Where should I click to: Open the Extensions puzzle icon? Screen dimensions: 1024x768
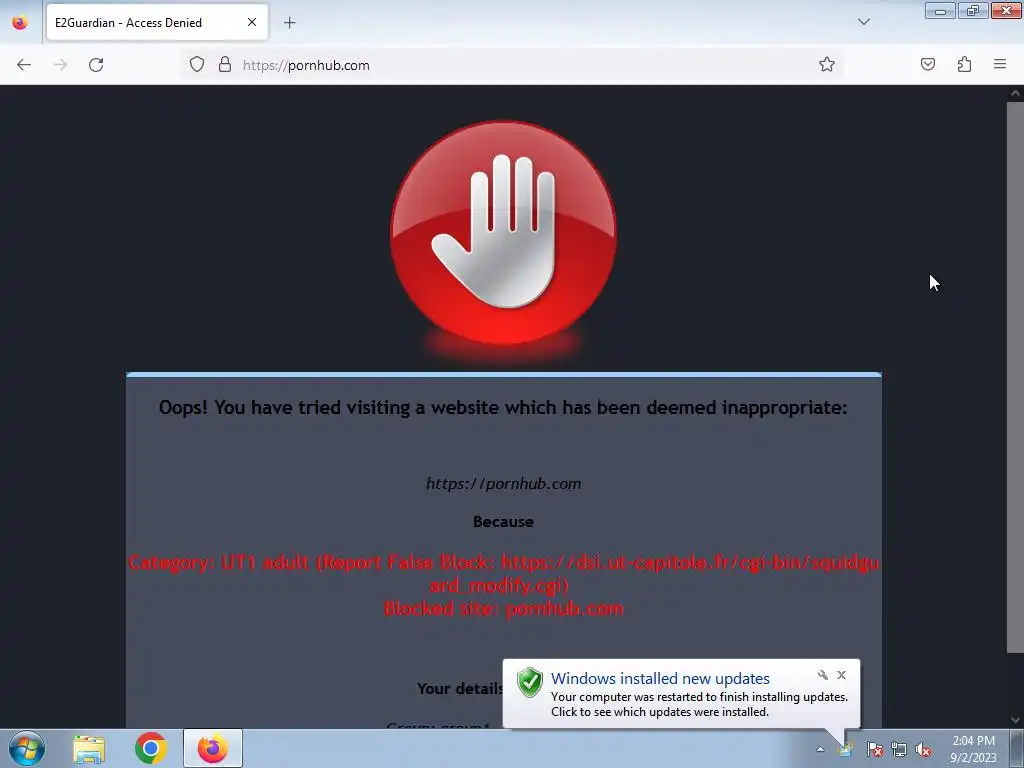[964, 65]
